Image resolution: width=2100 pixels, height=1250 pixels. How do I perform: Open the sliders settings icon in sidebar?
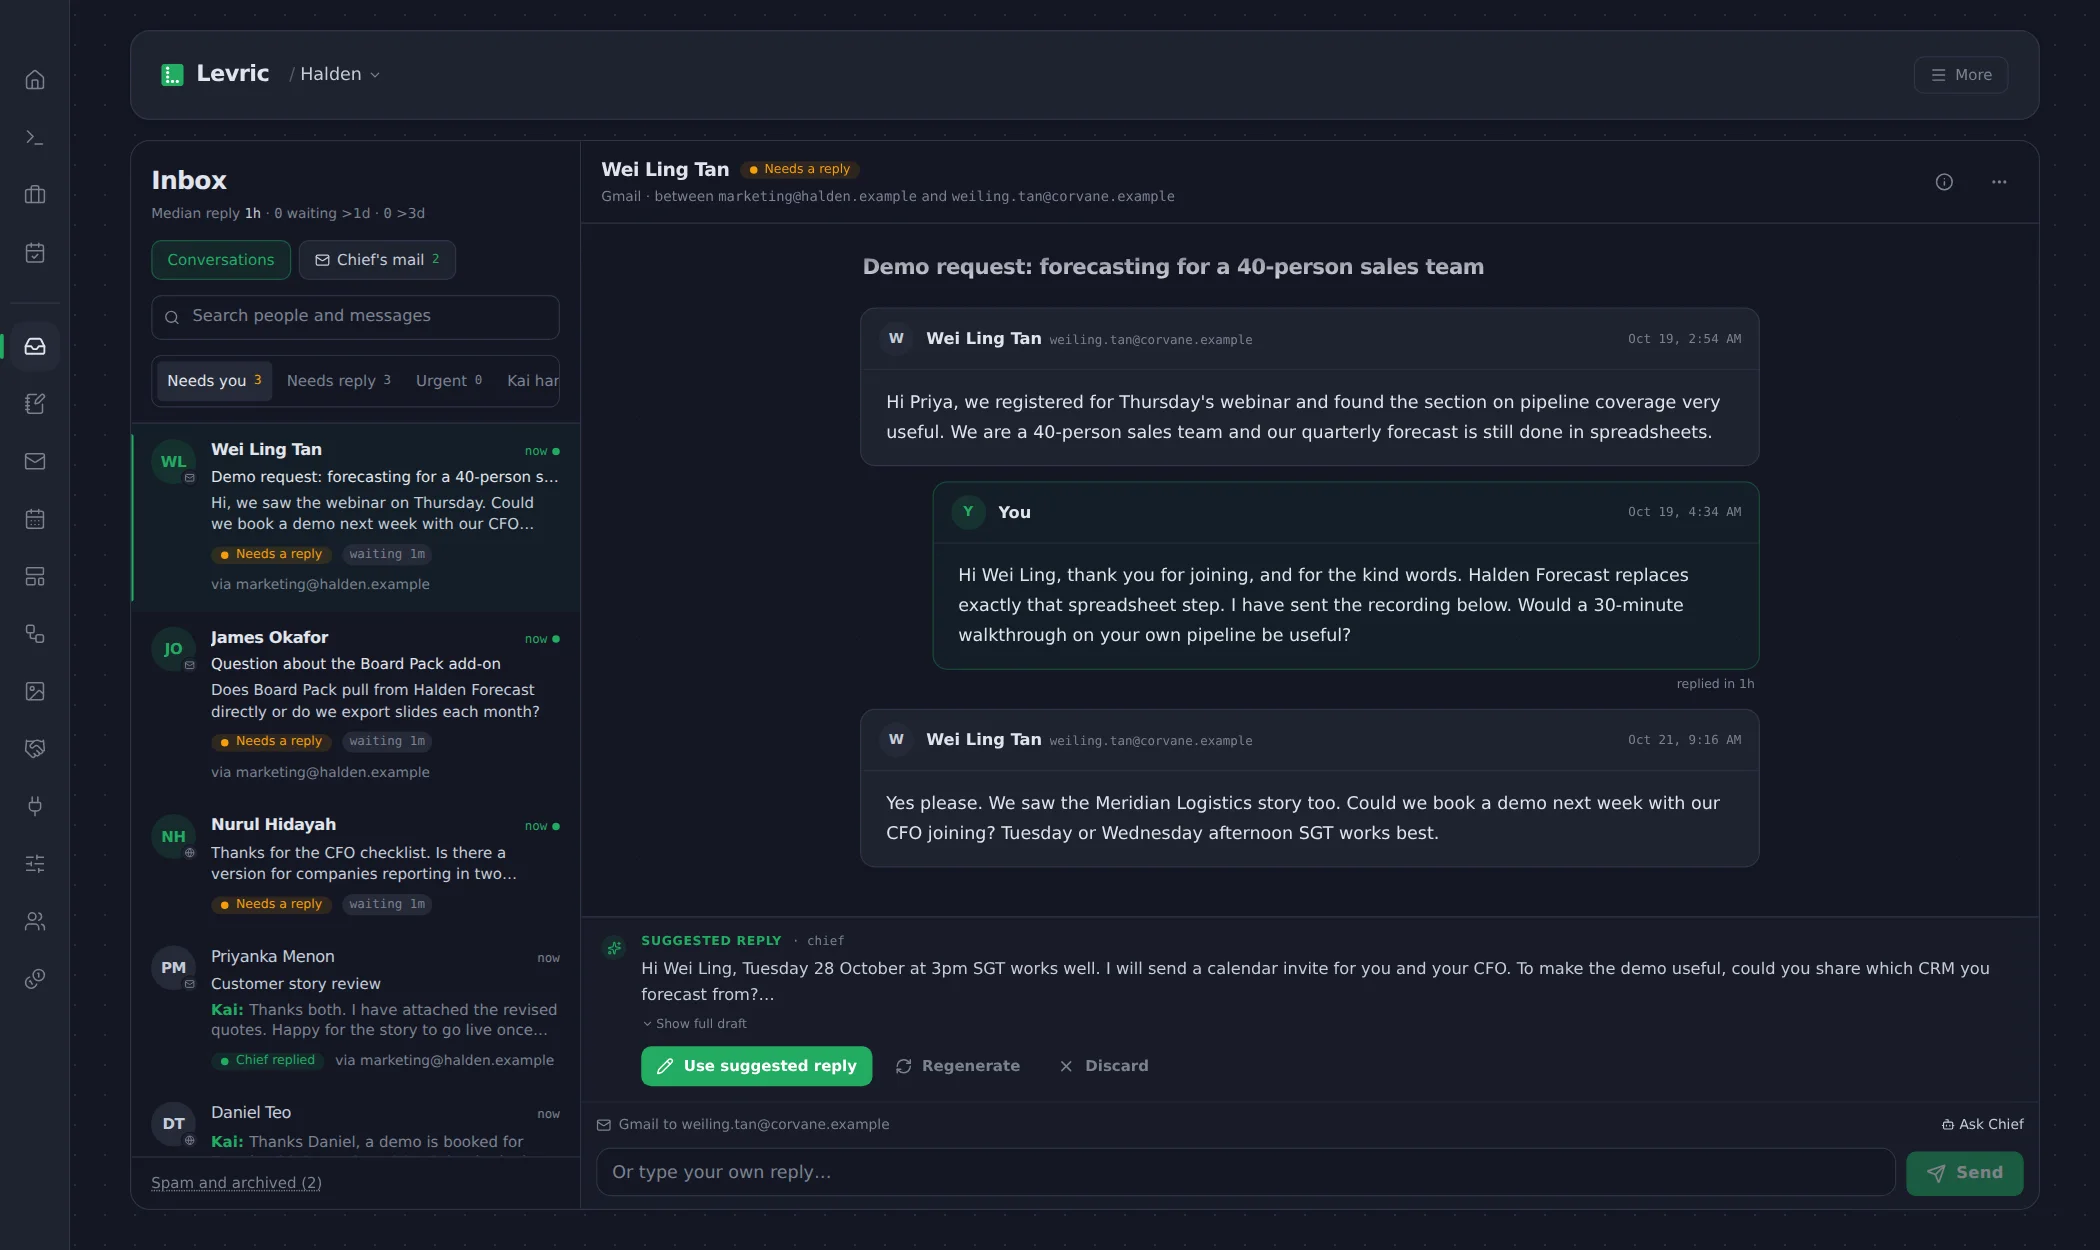pos(35,863)
